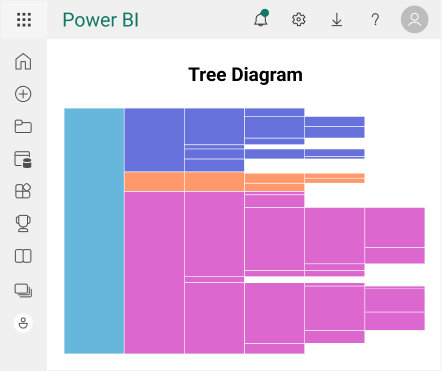Click the Power BI logo text
The image size is (442, 371).
[x=101, y=20]
